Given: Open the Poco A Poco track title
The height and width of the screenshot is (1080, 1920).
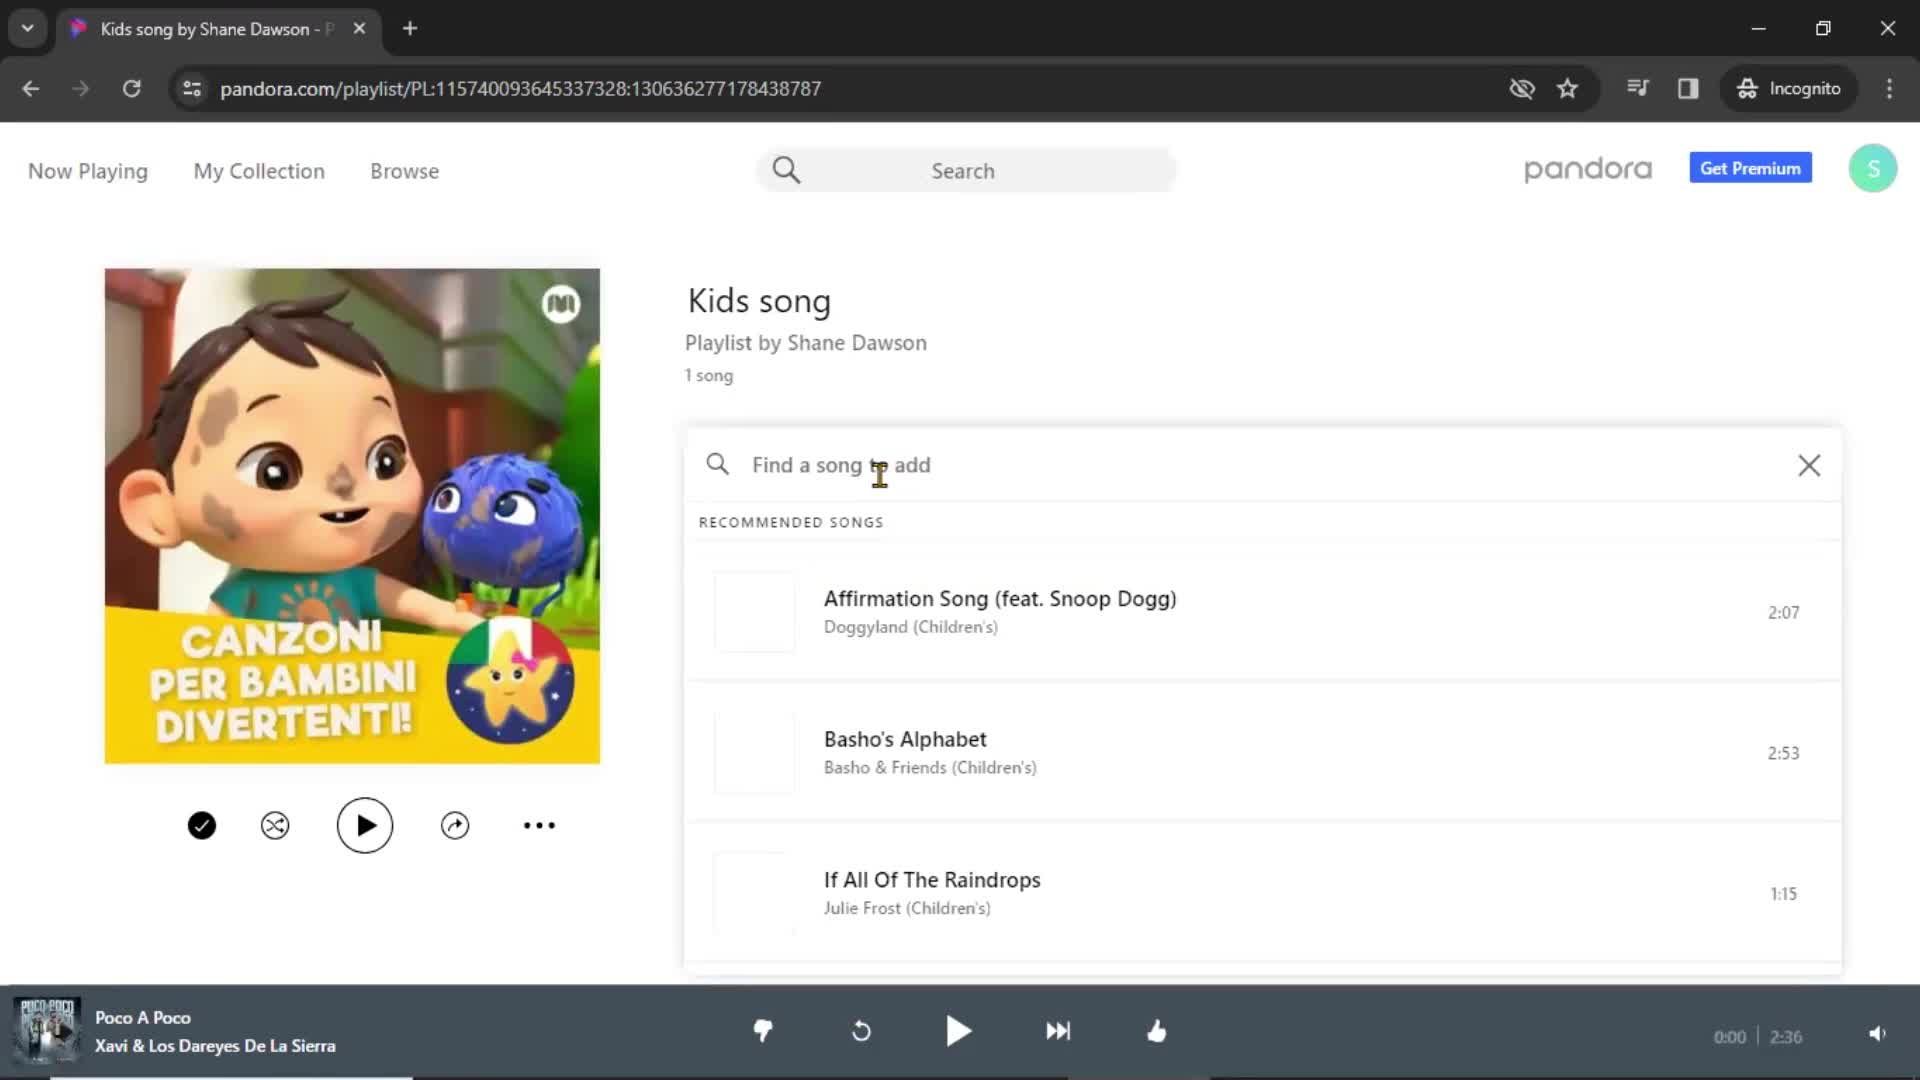Looking at the screenshot, I should (143, 1018).
